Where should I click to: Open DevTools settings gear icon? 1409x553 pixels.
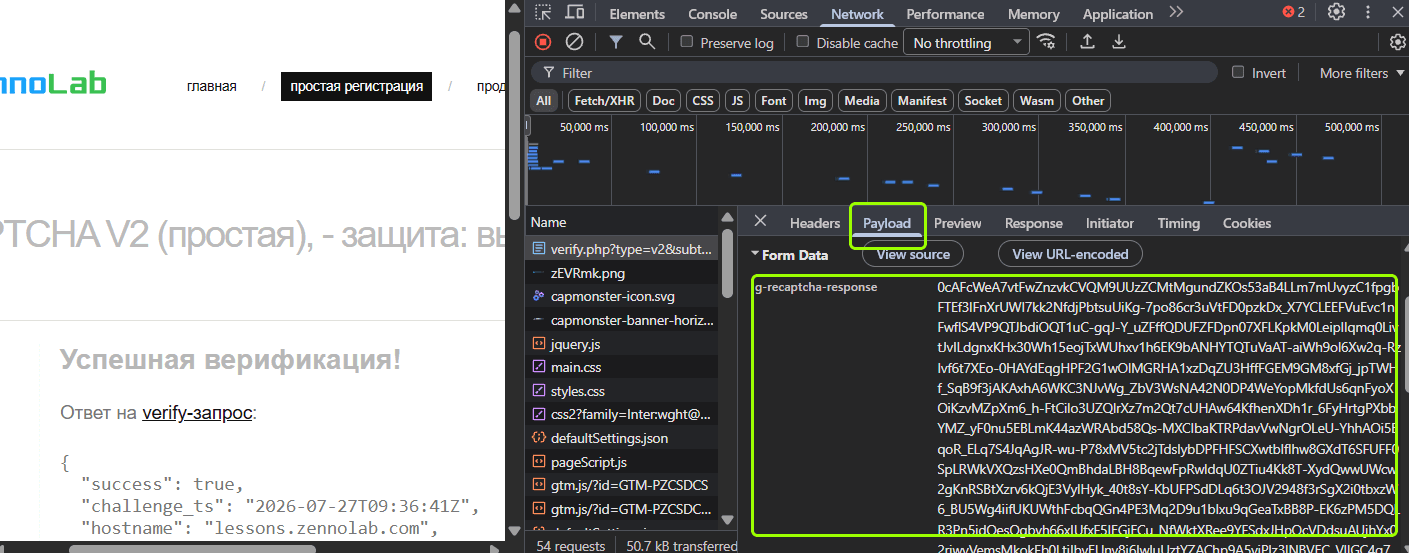1336,12
